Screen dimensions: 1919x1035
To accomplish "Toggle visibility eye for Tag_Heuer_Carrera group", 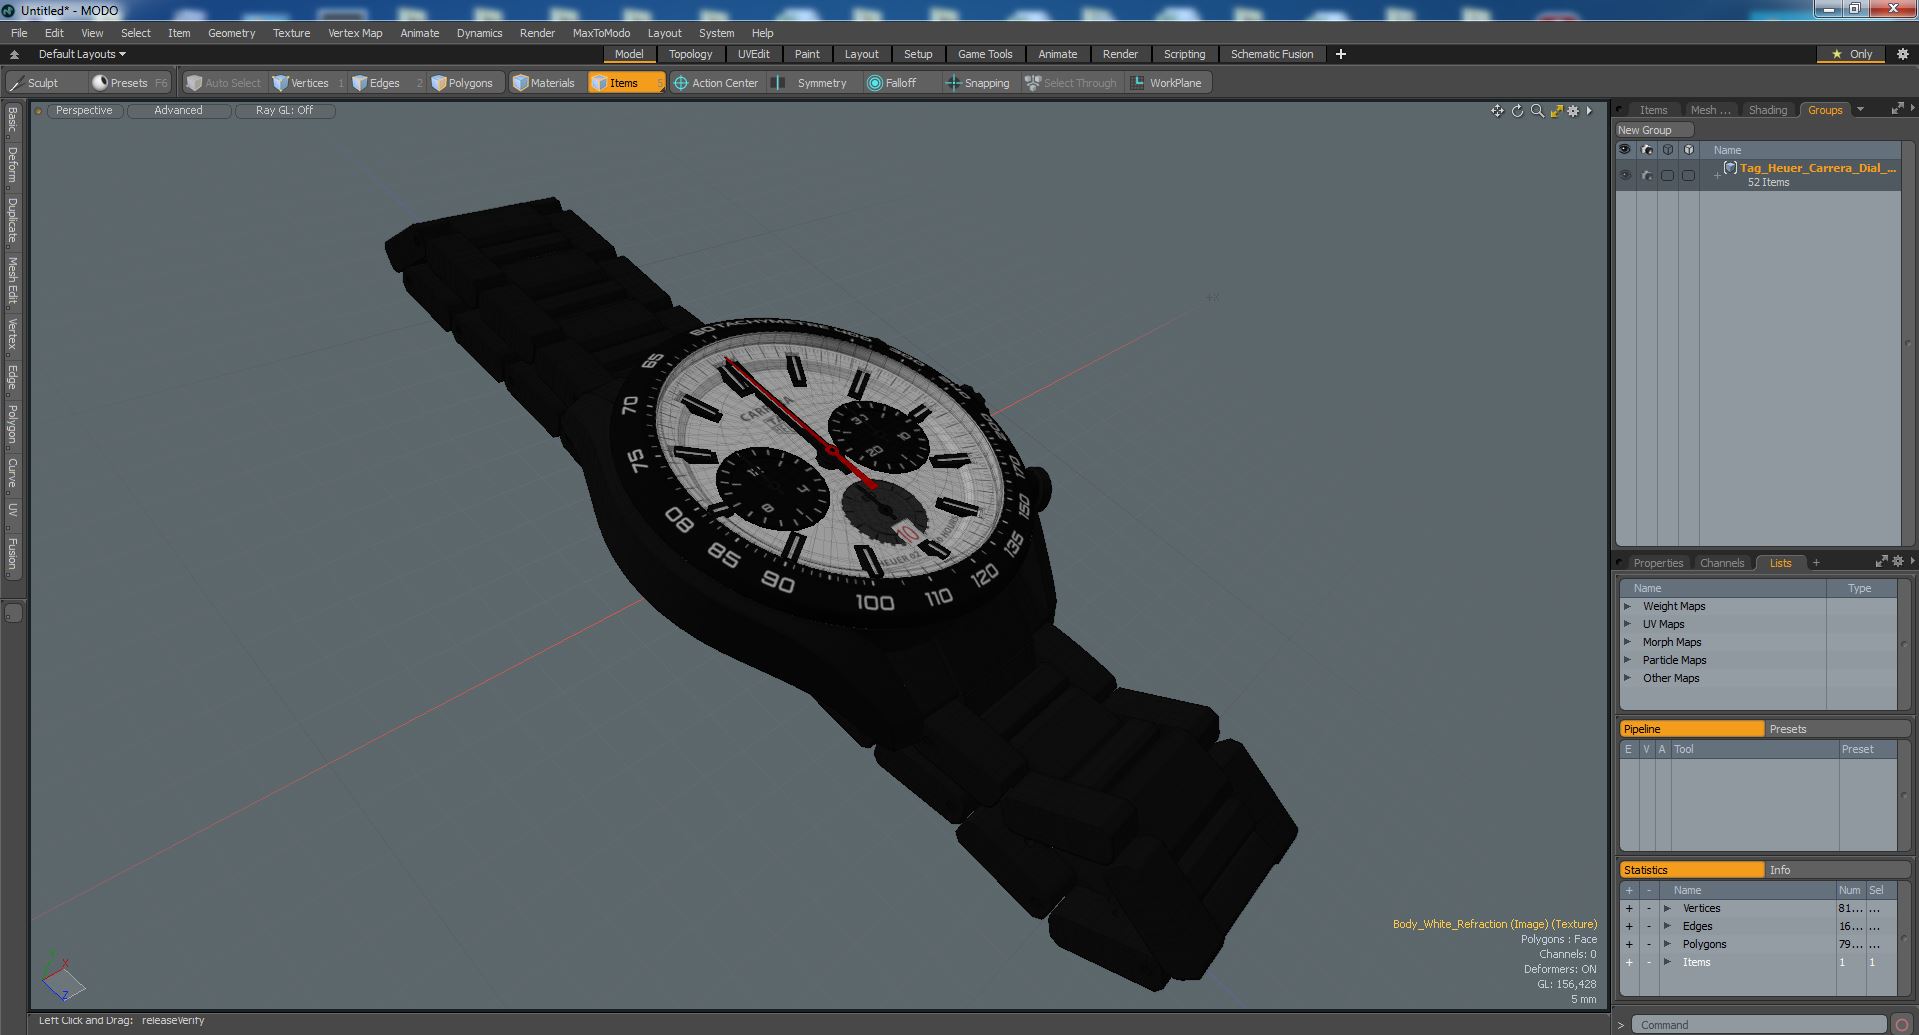I will (1625, 175).
